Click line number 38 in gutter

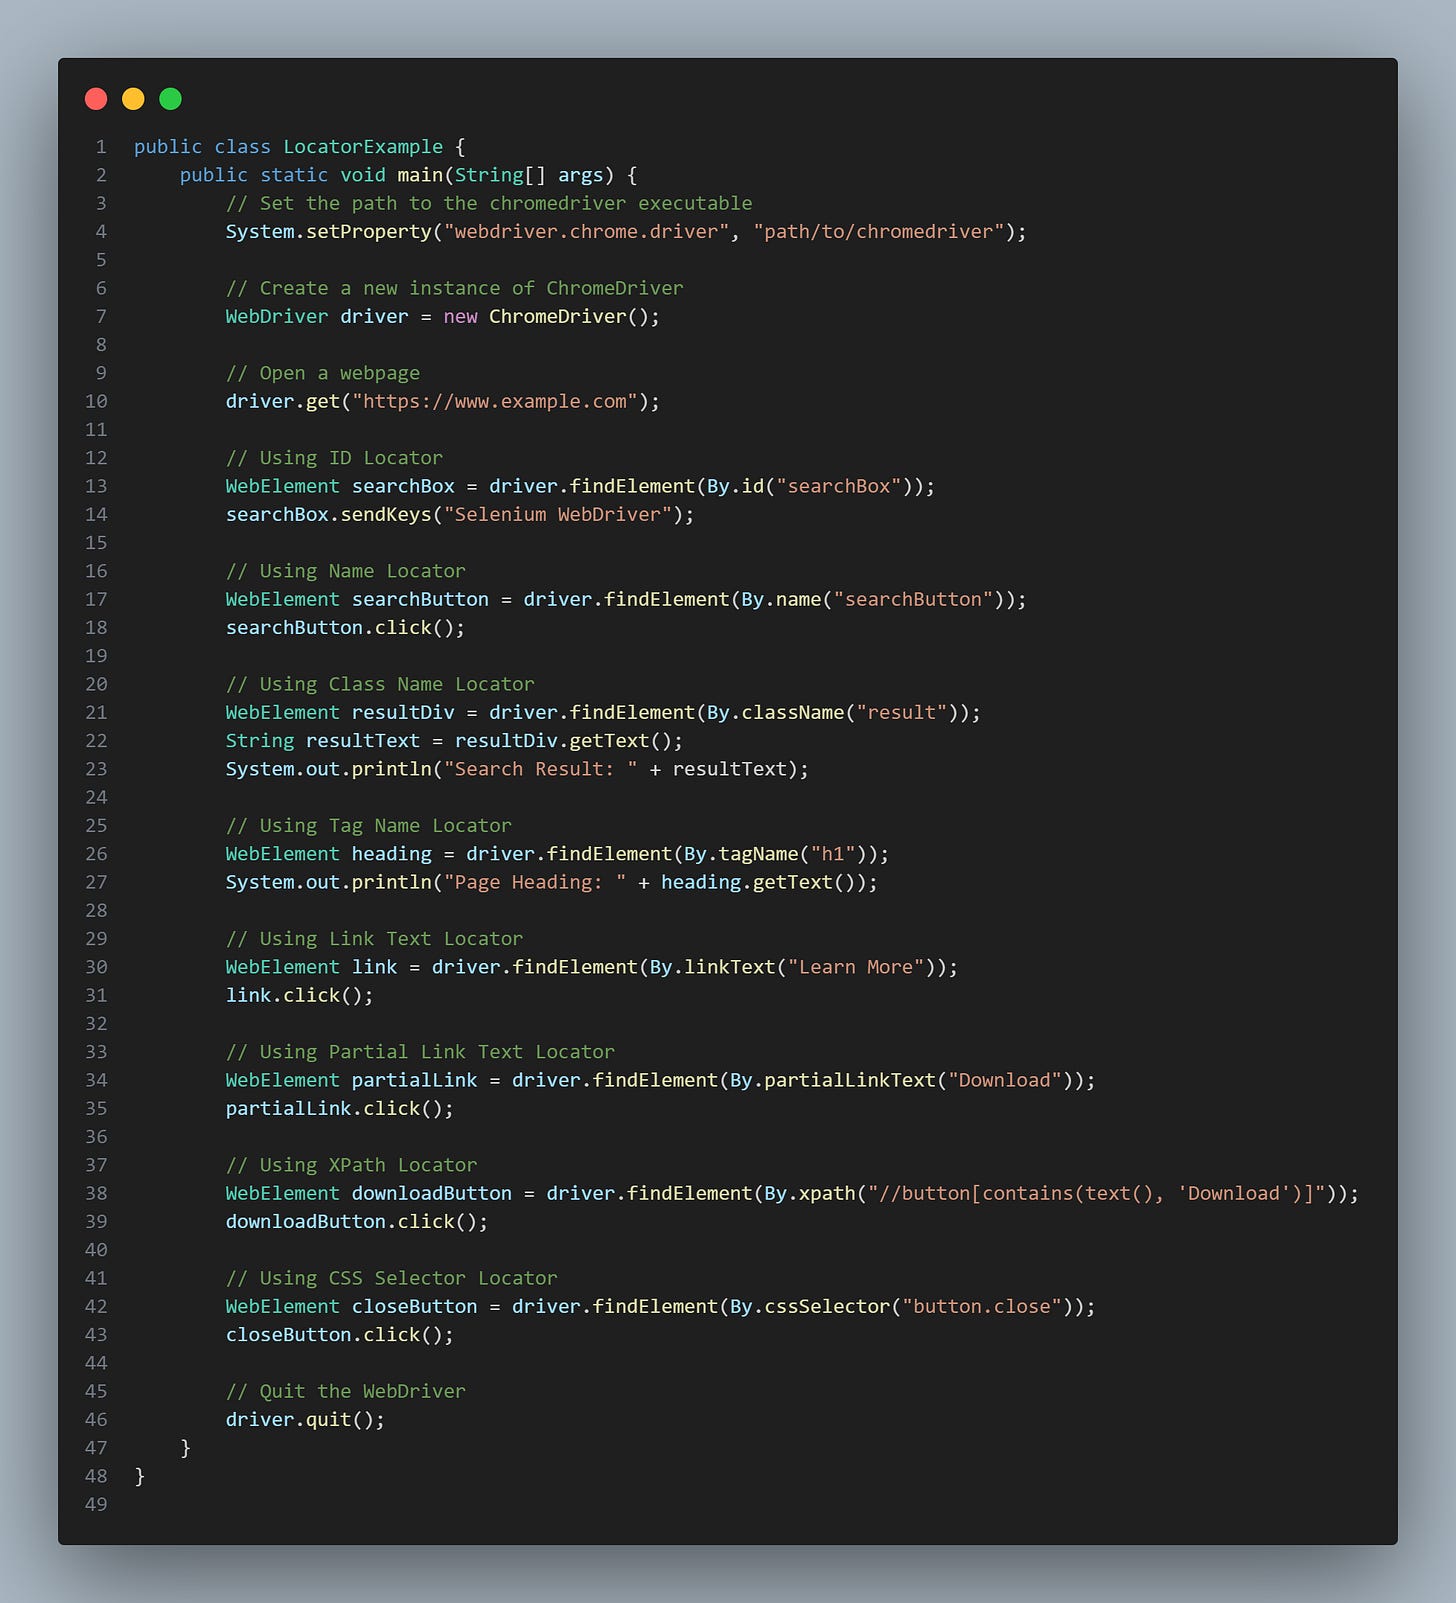pyautogui.click(x=96, y=1193)
